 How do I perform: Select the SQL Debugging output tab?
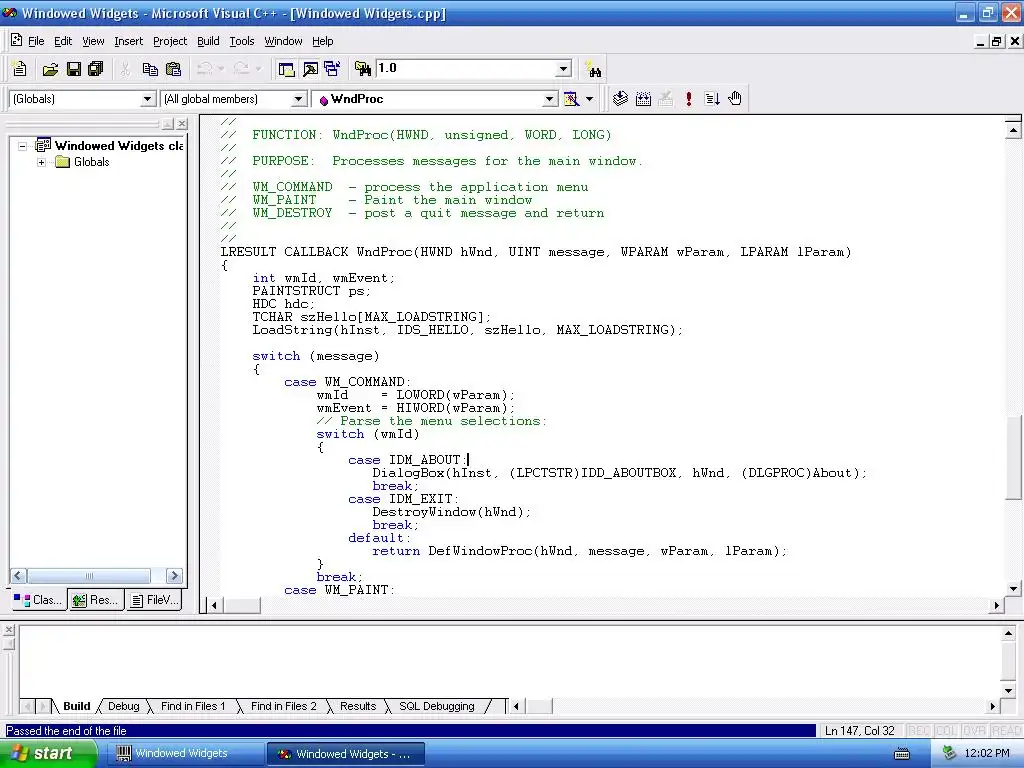pyautogui.click(x=437, y=706)
